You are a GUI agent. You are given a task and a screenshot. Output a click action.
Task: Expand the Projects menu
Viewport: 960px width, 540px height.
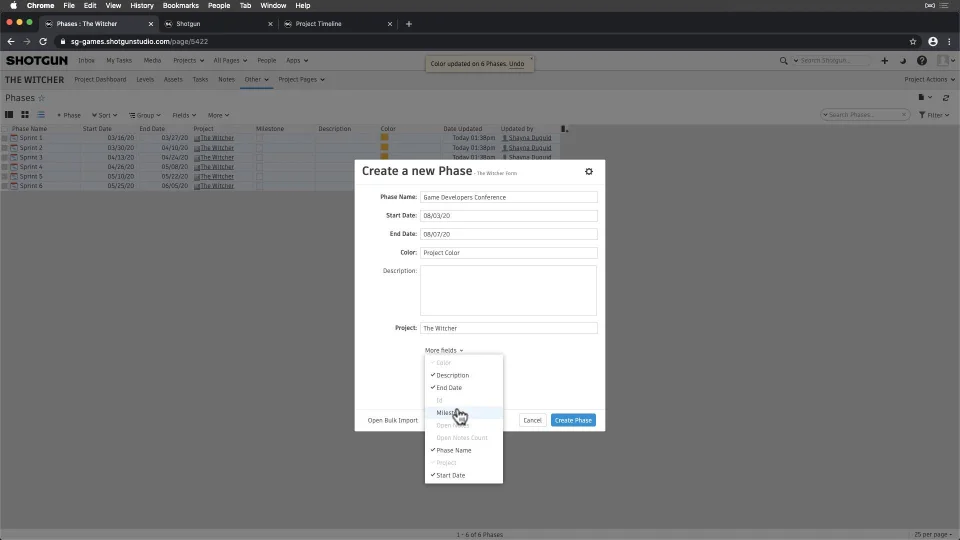pyautogui.click(x=188, y=61)
